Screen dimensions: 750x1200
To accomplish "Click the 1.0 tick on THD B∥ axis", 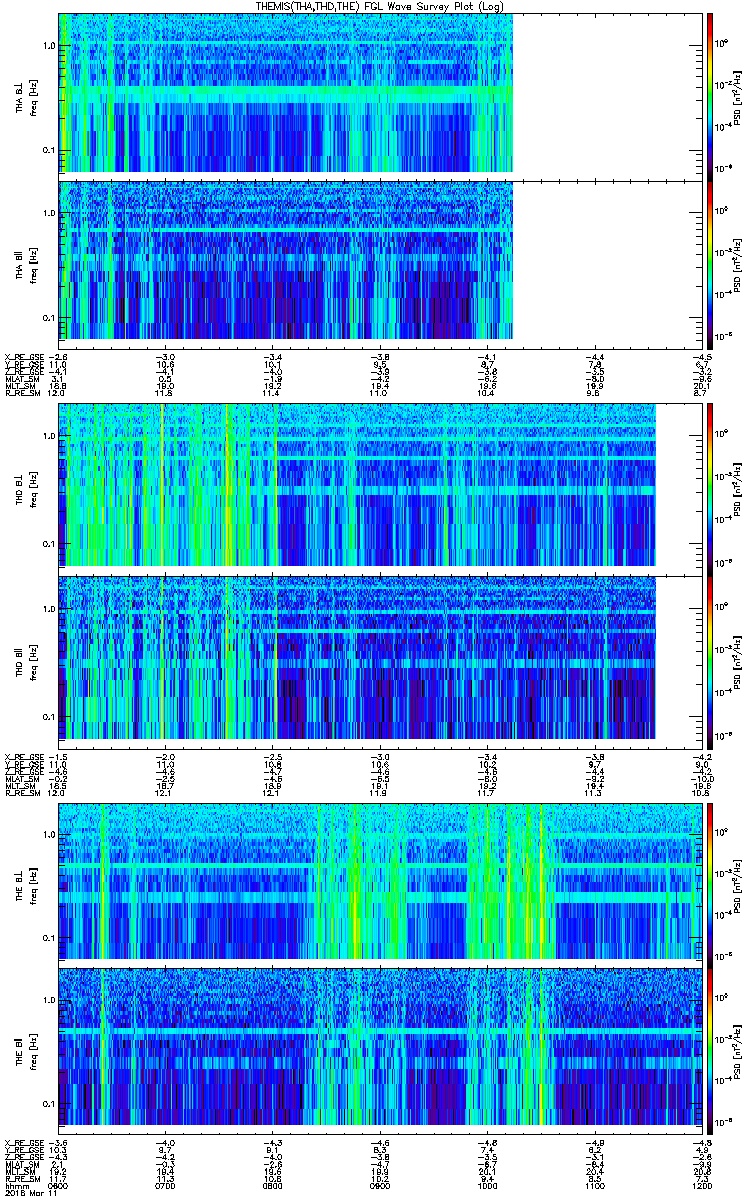I will tap(49, 609).
